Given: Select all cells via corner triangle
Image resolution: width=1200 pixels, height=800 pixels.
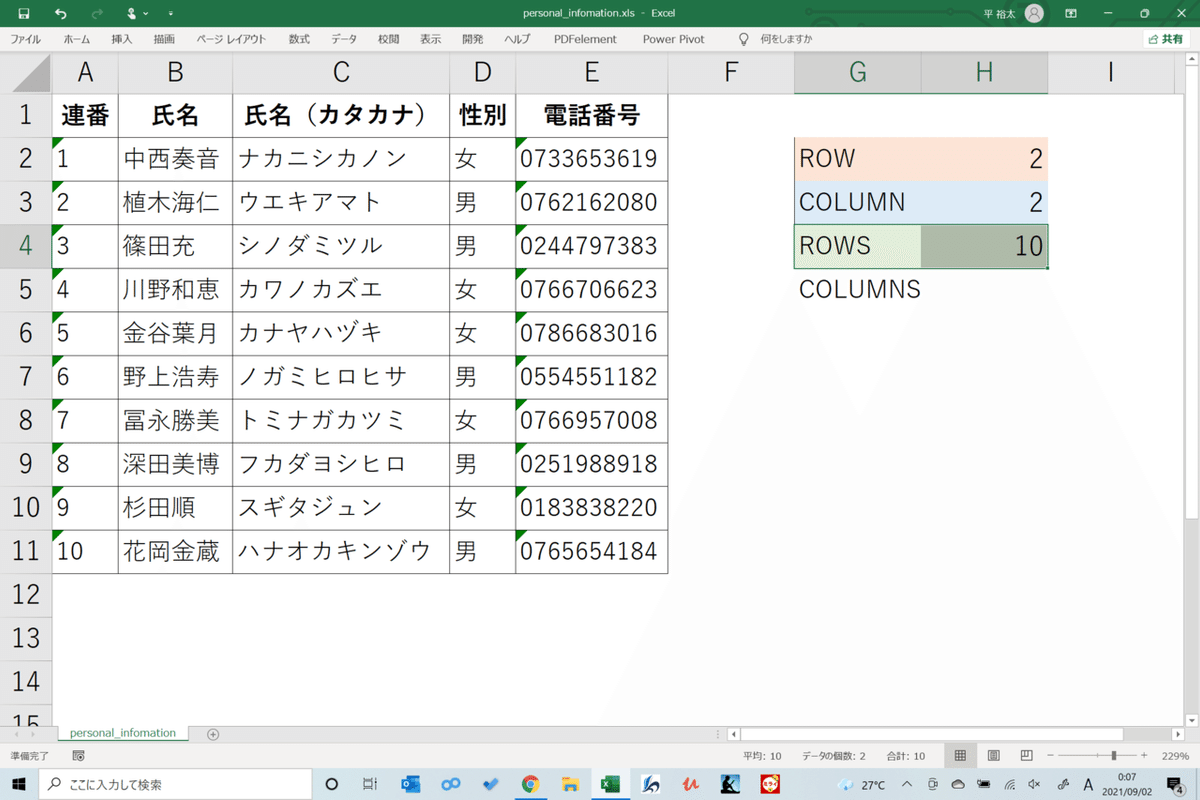Looking at the screenshot, I should pos(25,72).
